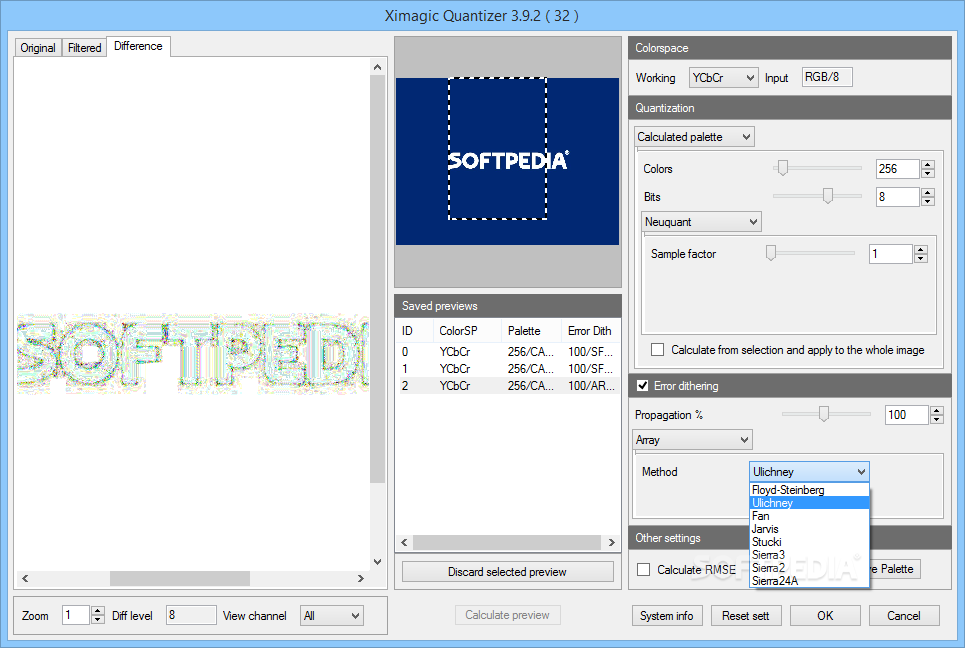The image size is (965, 648).
Task: Toggle the Error dithering checkbox
Action: tap(643, 386)
